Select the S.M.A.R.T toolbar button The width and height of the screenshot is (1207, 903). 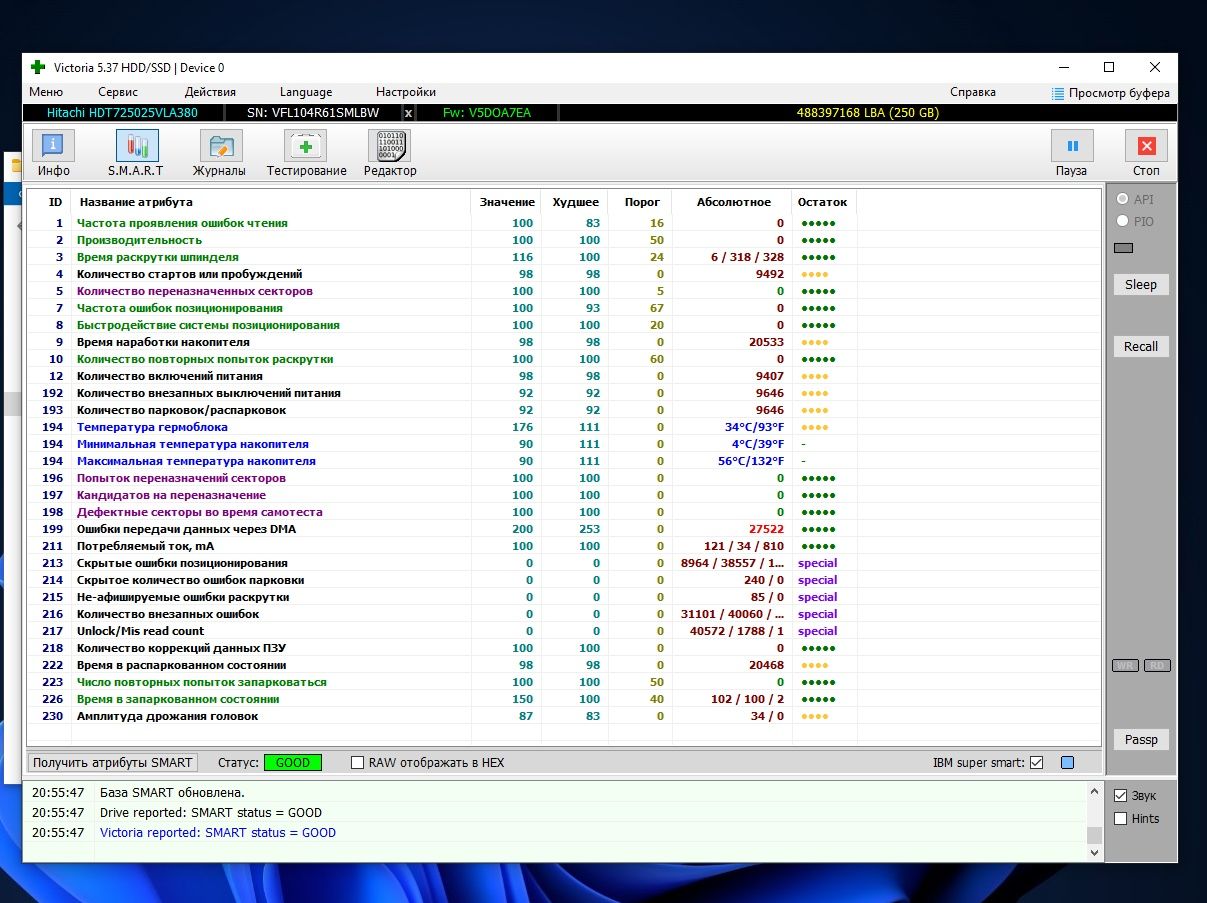136,154
